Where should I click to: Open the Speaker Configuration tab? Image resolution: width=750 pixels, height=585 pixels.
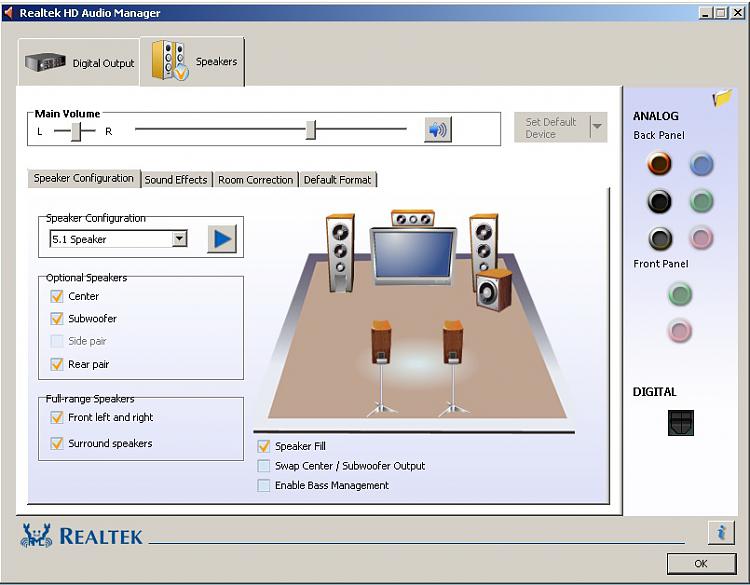pos(84,178)
